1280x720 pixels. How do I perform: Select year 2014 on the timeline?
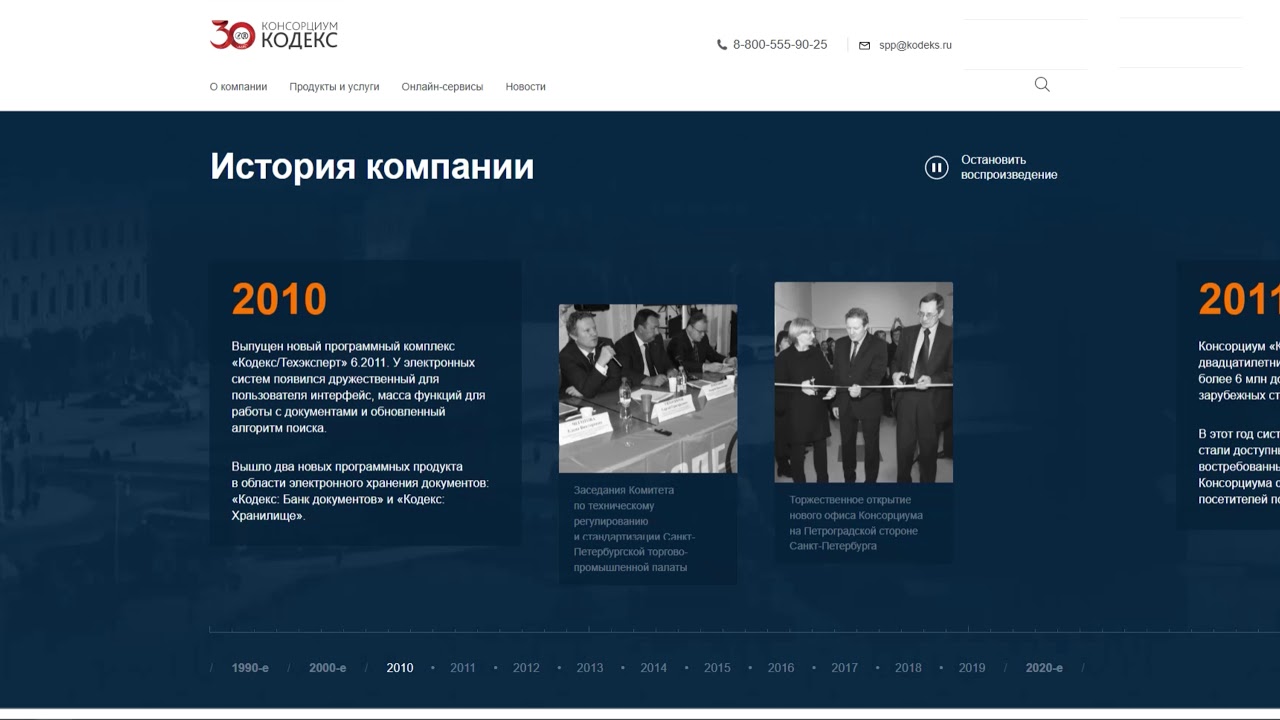click(654, 668)
